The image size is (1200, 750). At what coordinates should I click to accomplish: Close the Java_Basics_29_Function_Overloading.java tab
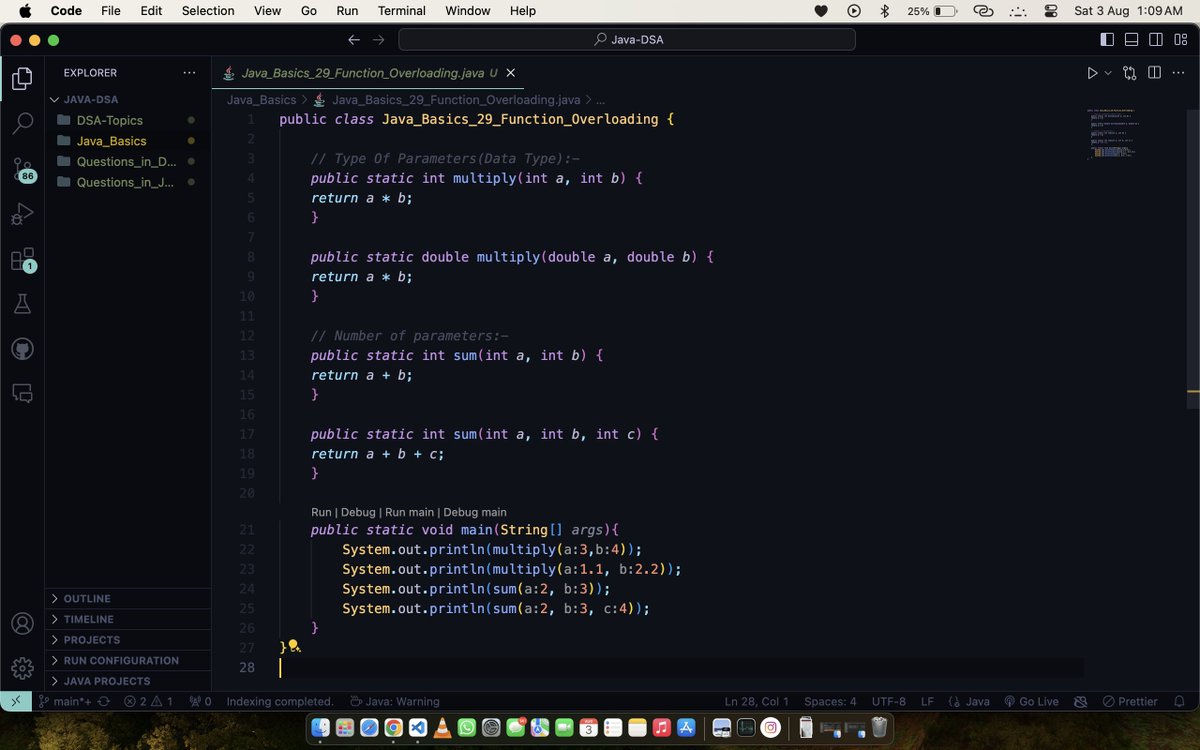[511, 73]
